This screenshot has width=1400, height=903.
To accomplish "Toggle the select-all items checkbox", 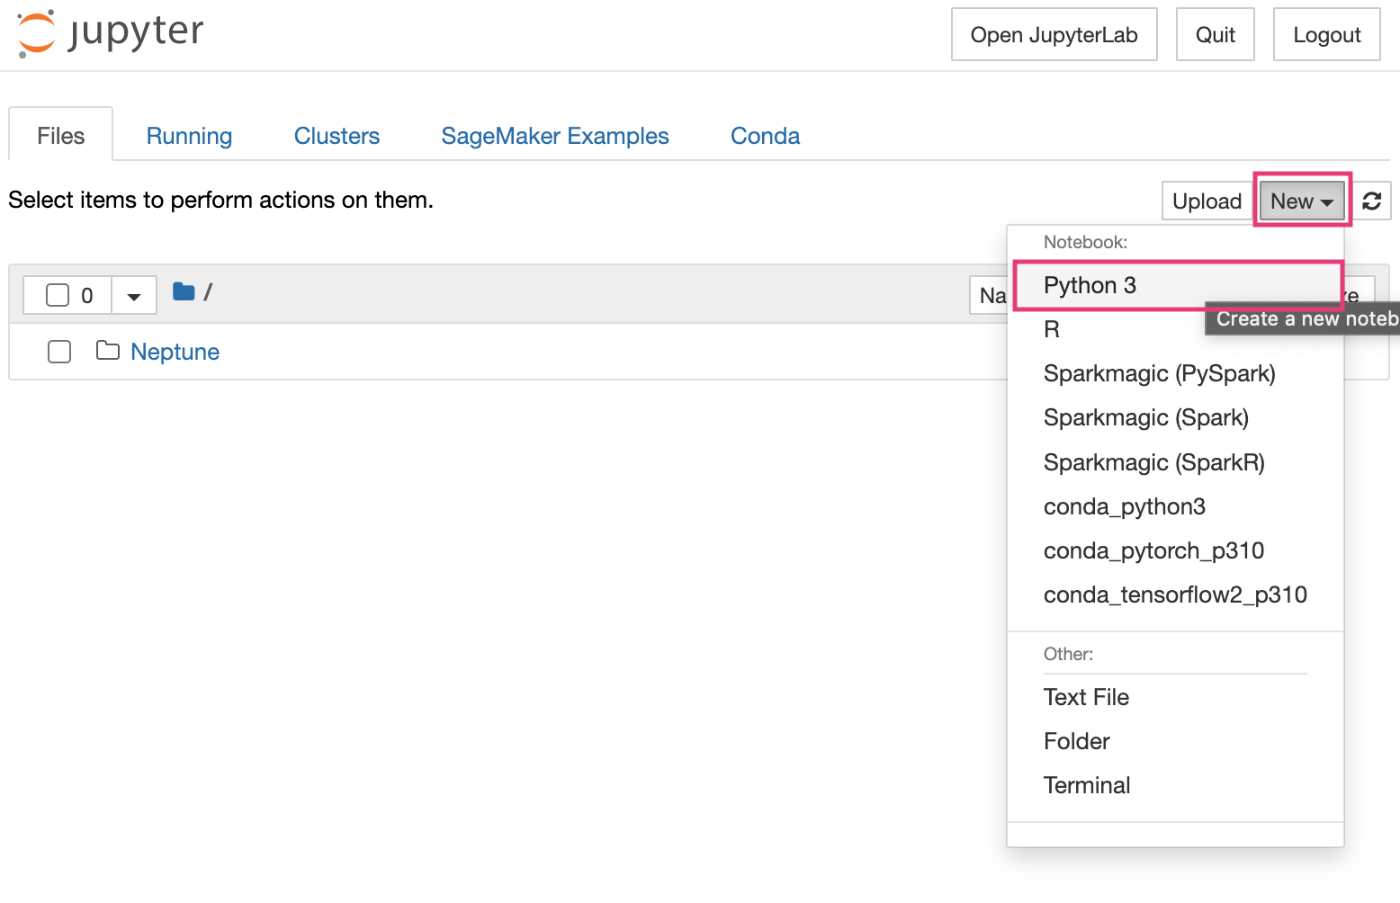I will click(x=58, y=295).
